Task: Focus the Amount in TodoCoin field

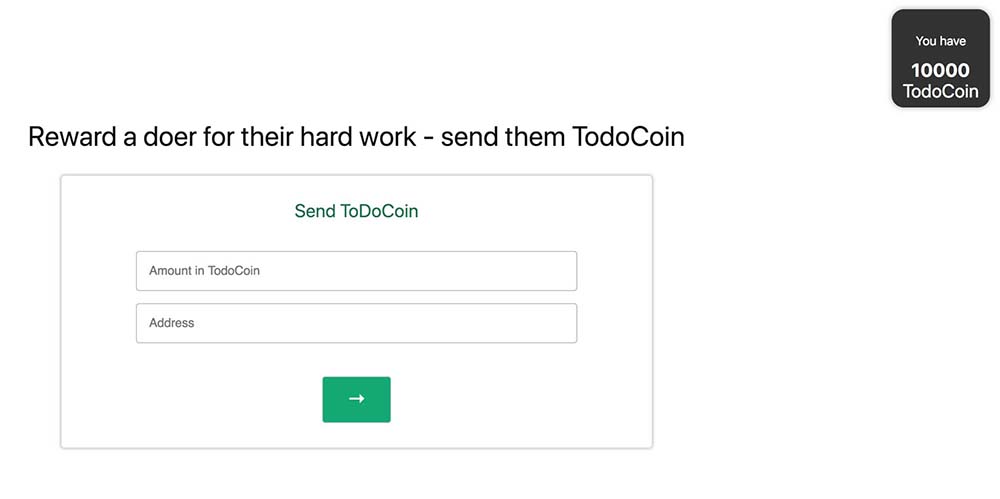Action: 356,271
